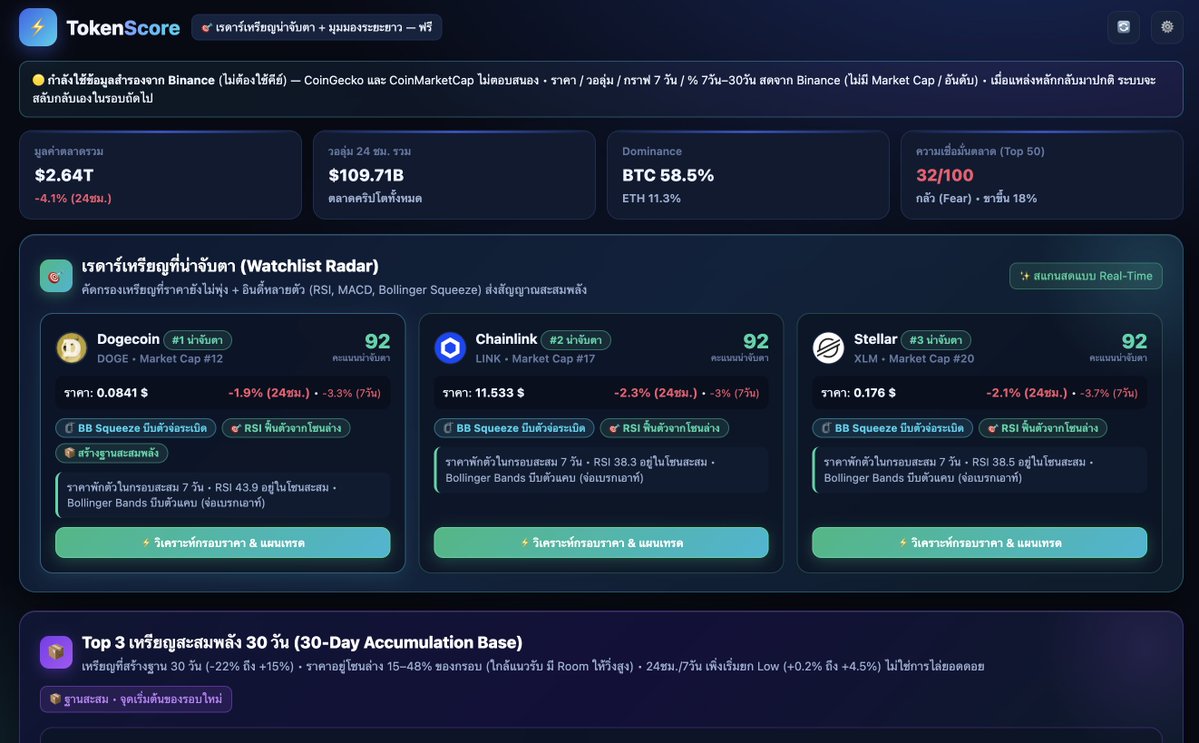This screenshot has height=743, width=1199.
Task: Click Dogecoin's วิเคราะห์กรอบราคา & แผนเทรด button
Action: (x=223, y=543)
